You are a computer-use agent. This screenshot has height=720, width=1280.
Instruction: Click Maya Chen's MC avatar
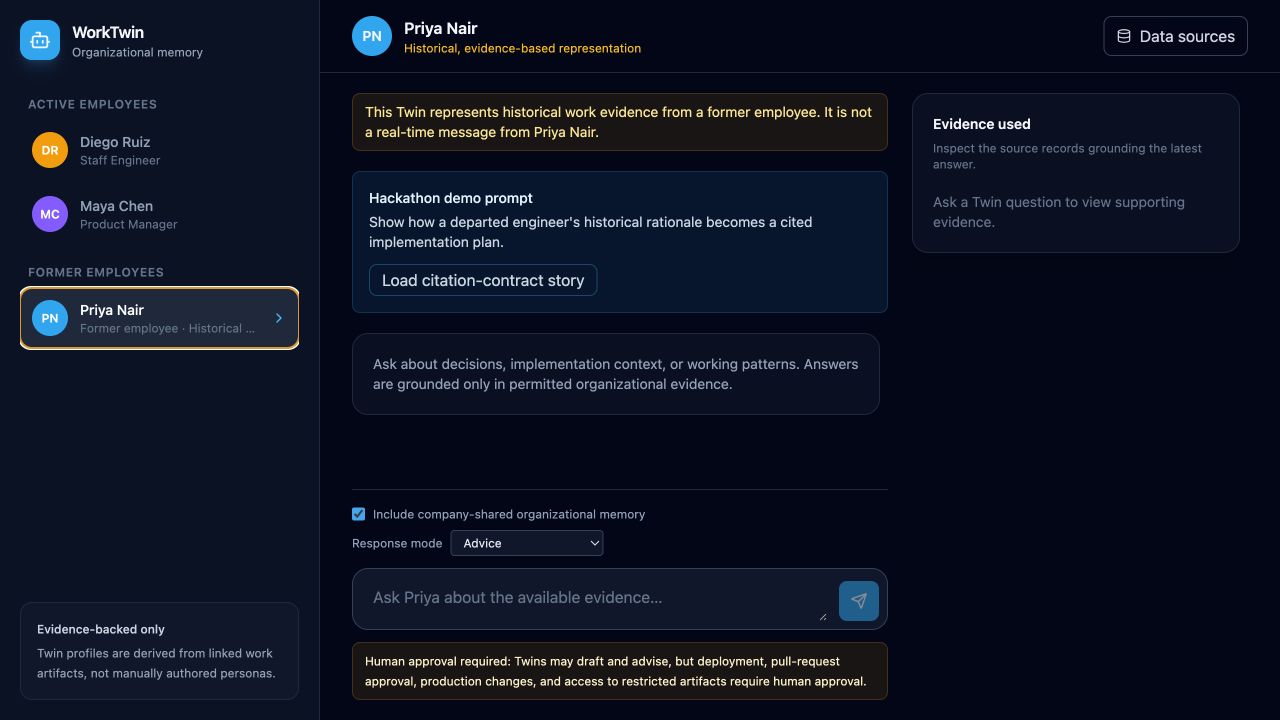click(x=50, y=214)
